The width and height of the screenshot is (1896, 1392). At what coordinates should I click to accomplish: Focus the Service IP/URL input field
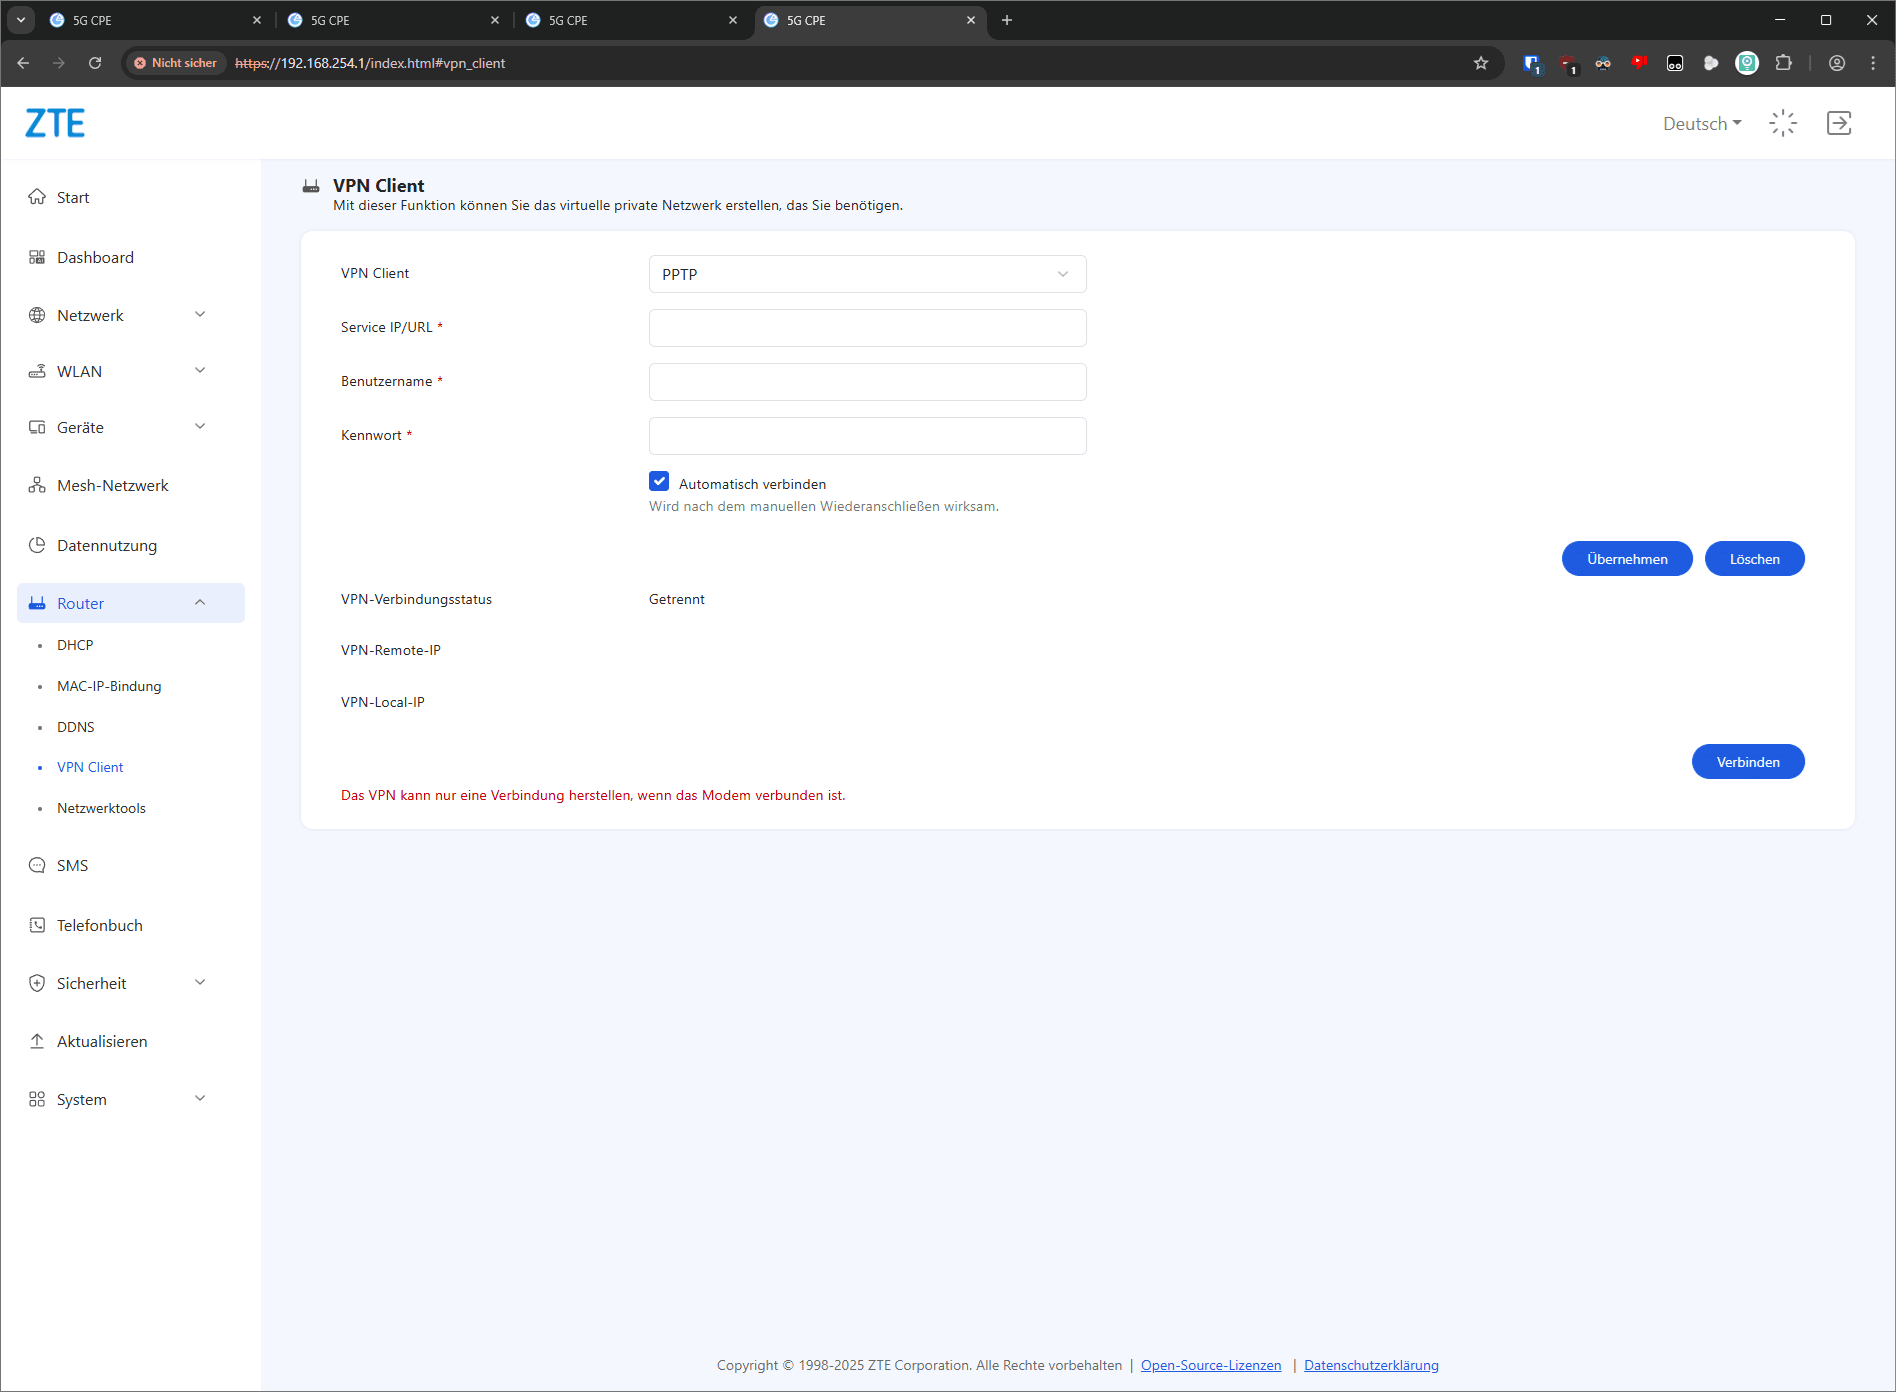[x=868, y=328]
